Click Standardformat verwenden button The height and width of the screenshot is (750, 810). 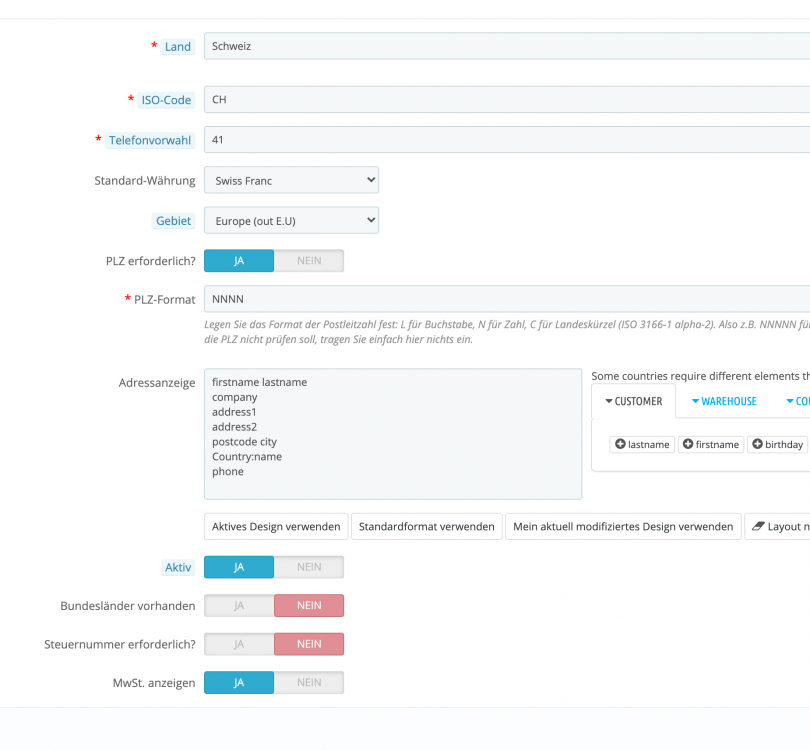[427, 526]
